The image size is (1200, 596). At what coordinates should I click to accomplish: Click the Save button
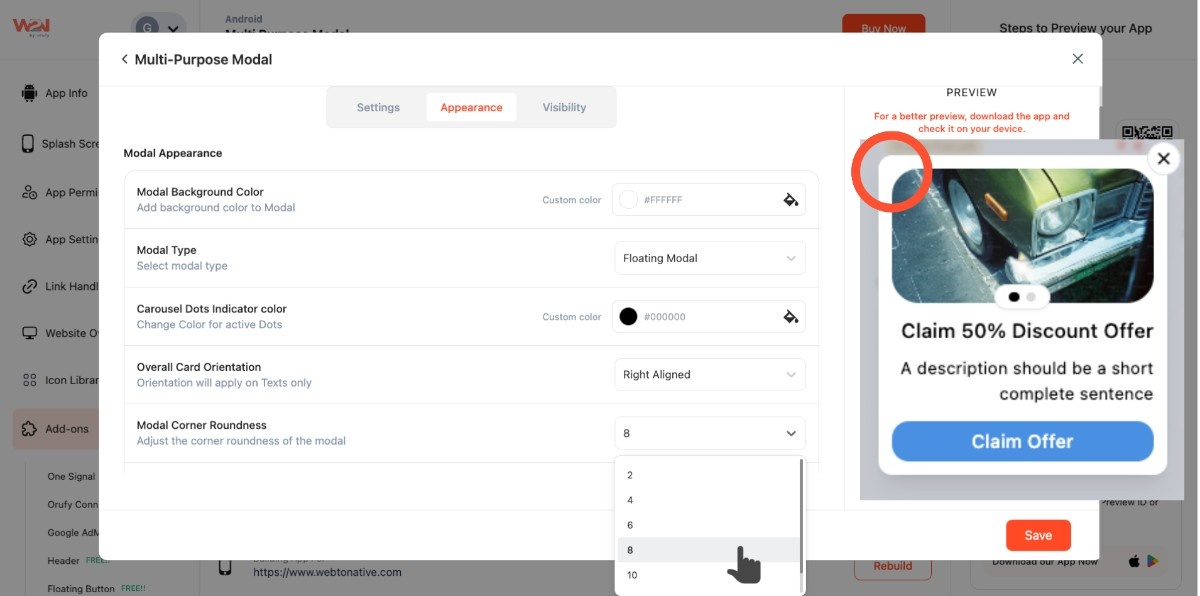point(1037,535)
